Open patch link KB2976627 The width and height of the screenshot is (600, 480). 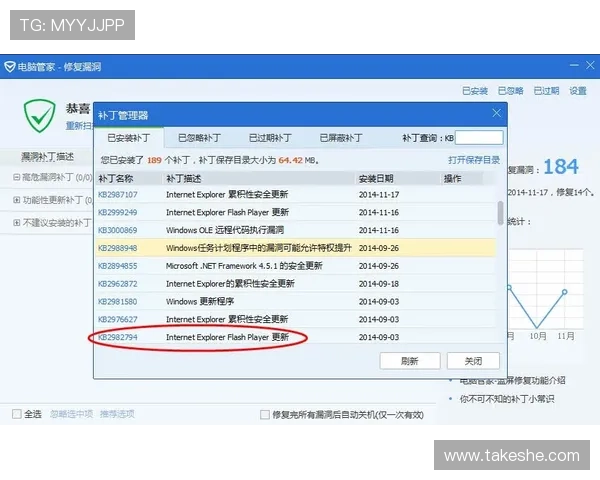tap(117, 319)
